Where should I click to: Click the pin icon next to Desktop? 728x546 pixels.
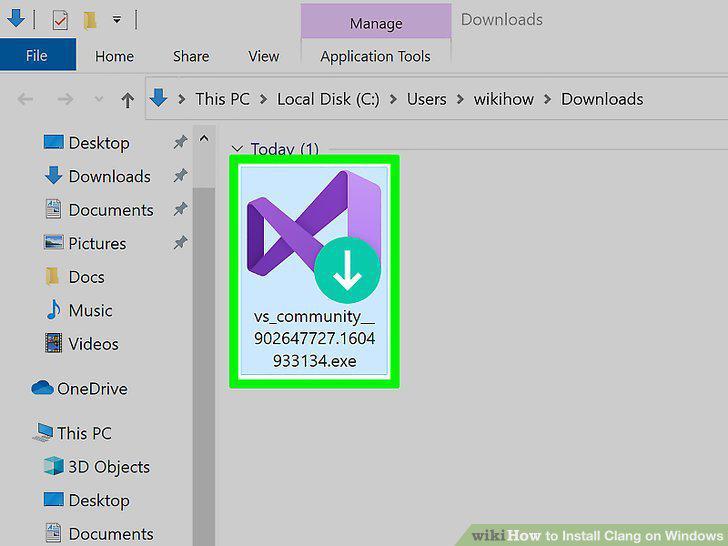point(180,142)
